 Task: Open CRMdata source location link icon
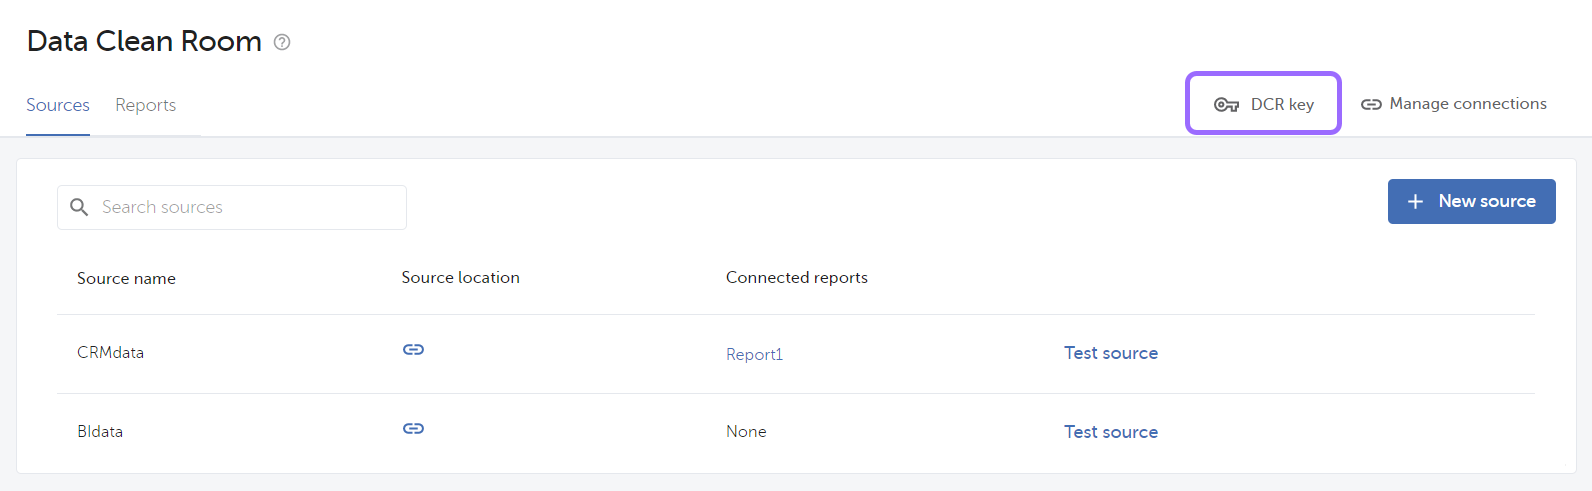point(413,350)
